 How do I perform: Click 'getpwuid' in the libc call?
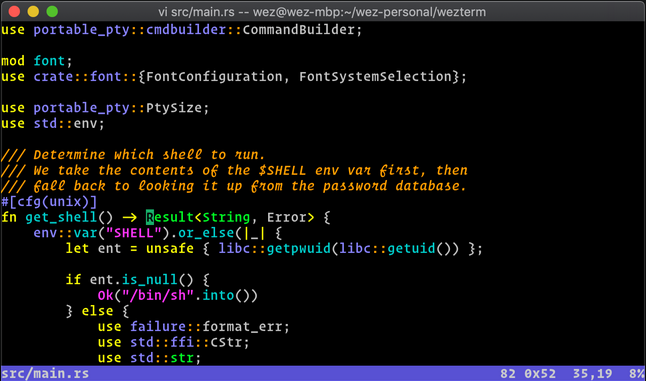[x=299, y=249]
